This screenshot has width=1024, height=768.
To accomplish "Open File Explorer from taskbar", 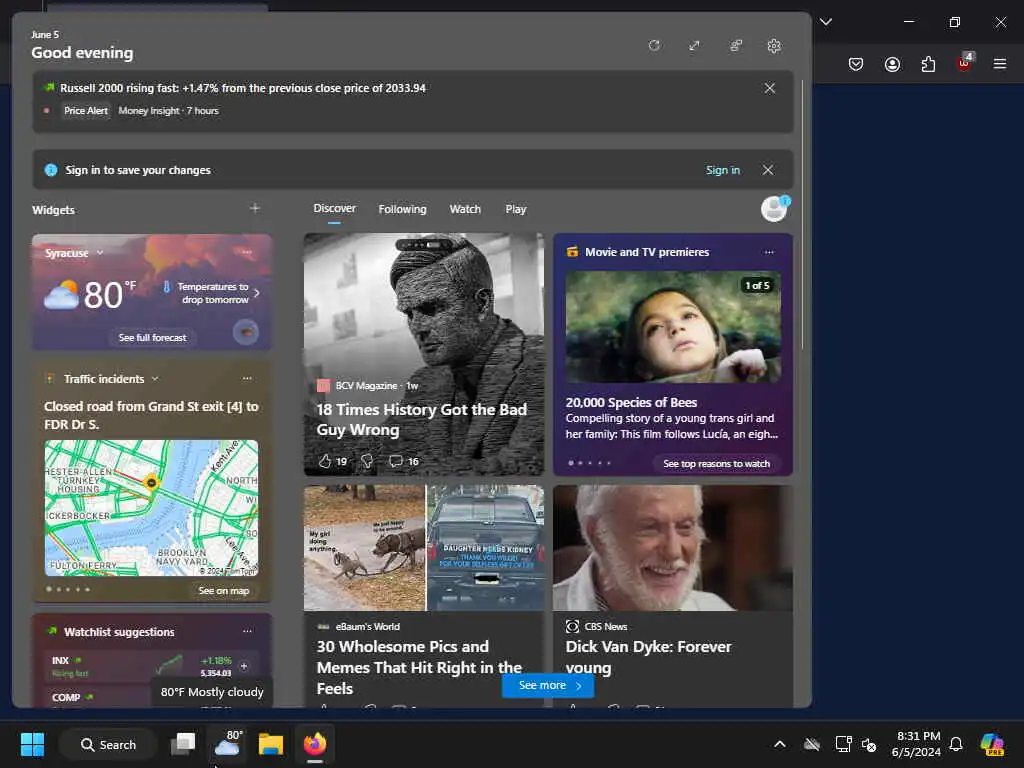I will pyautogui.click(x=270, y=744).
